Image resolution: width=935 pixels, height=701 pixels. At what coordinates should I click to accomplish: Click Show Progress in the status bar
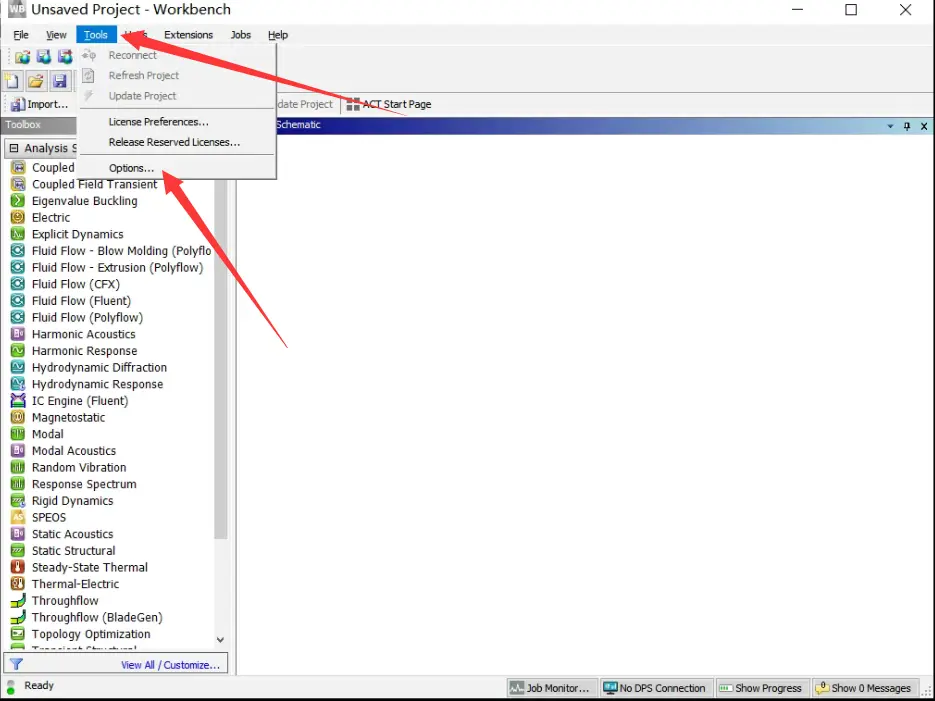pyautogui.click(x=761, y=688)
